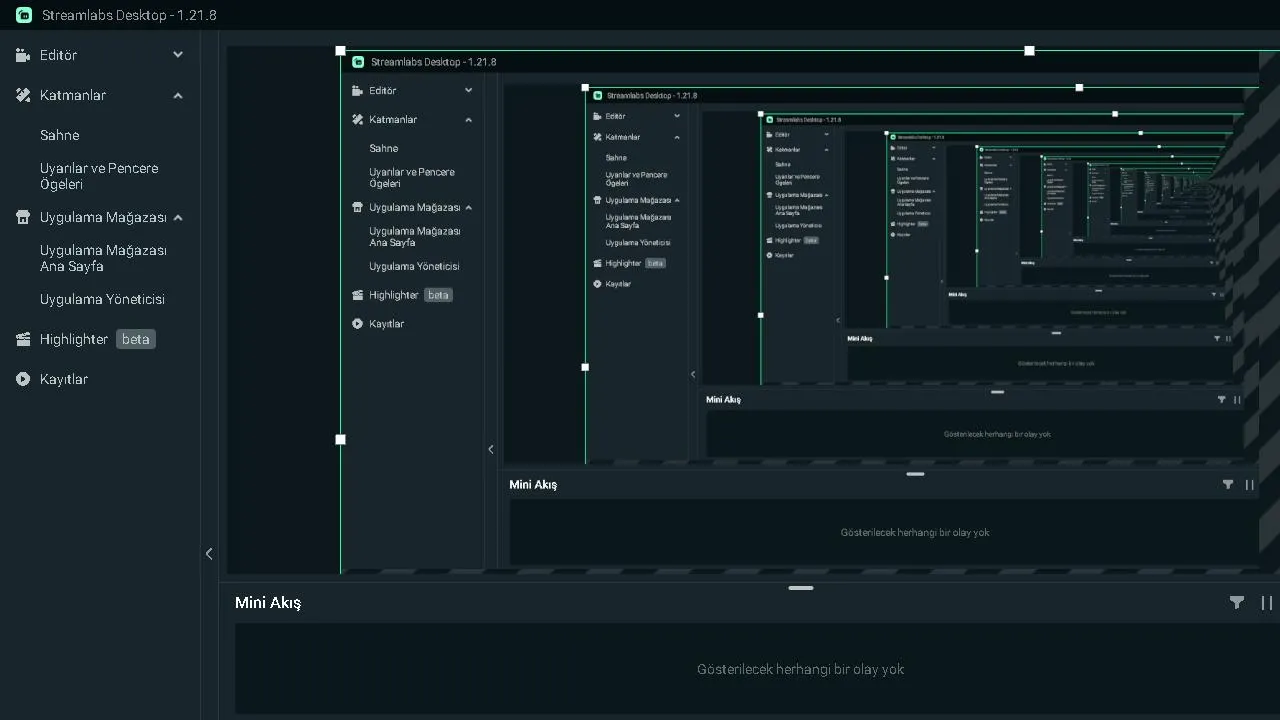This screenshot has height=720, width=1280.
Task: Click the Streamlabs Desktop - 1.21.8 title text
Action: (x=129, y=15)
